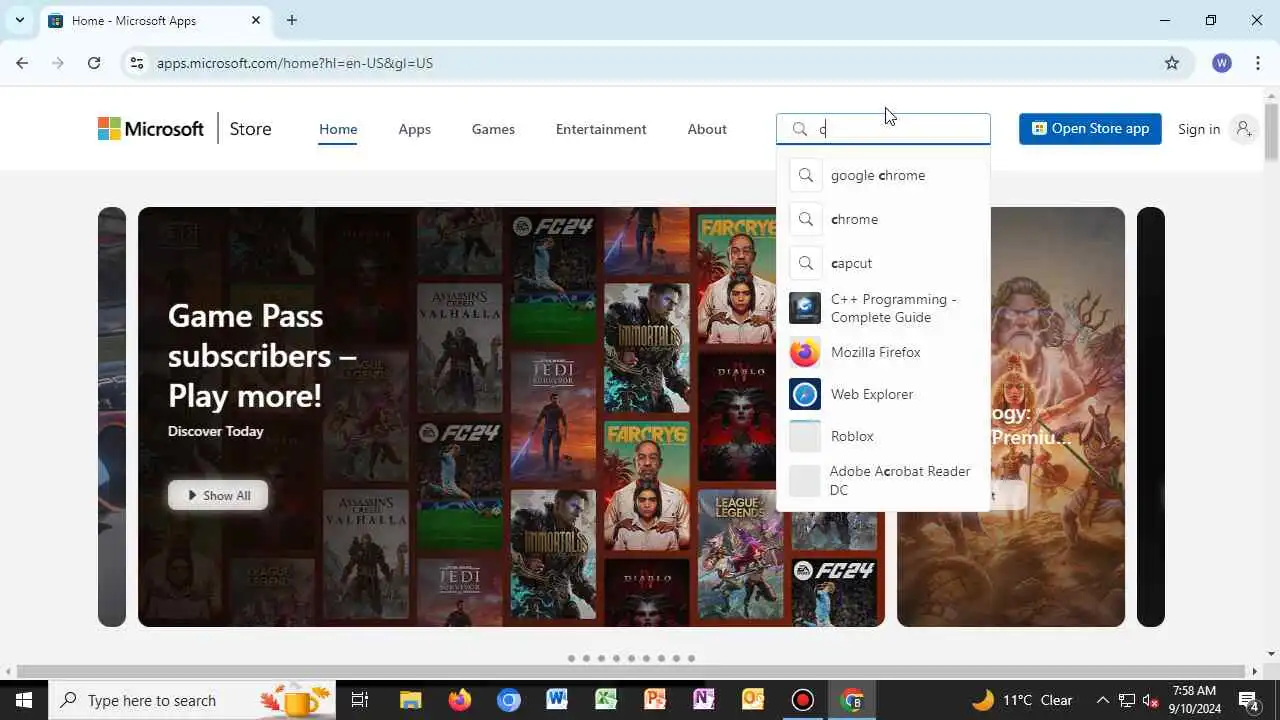This screenshot has height=720, width=1280.
Task: Click the muted volume tray icon
Action: coord(1150,700)
